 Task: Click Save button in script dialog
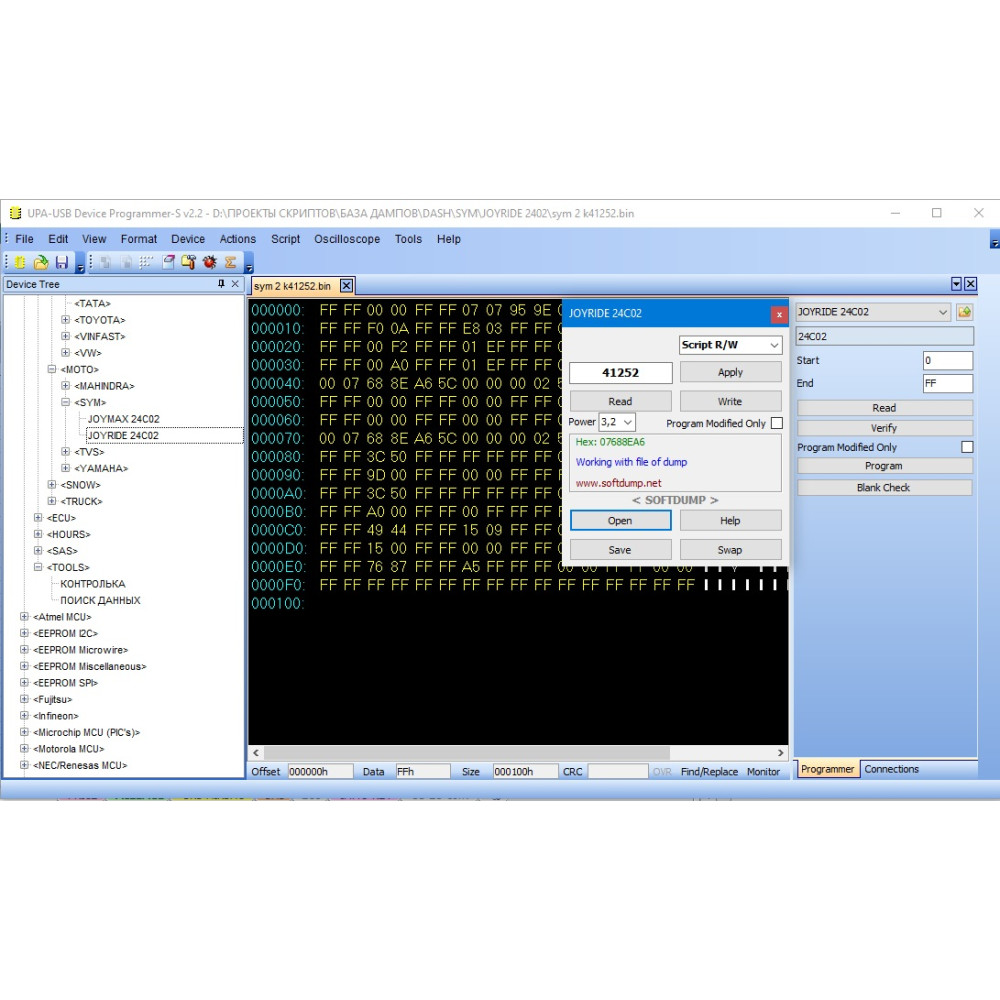620,550
